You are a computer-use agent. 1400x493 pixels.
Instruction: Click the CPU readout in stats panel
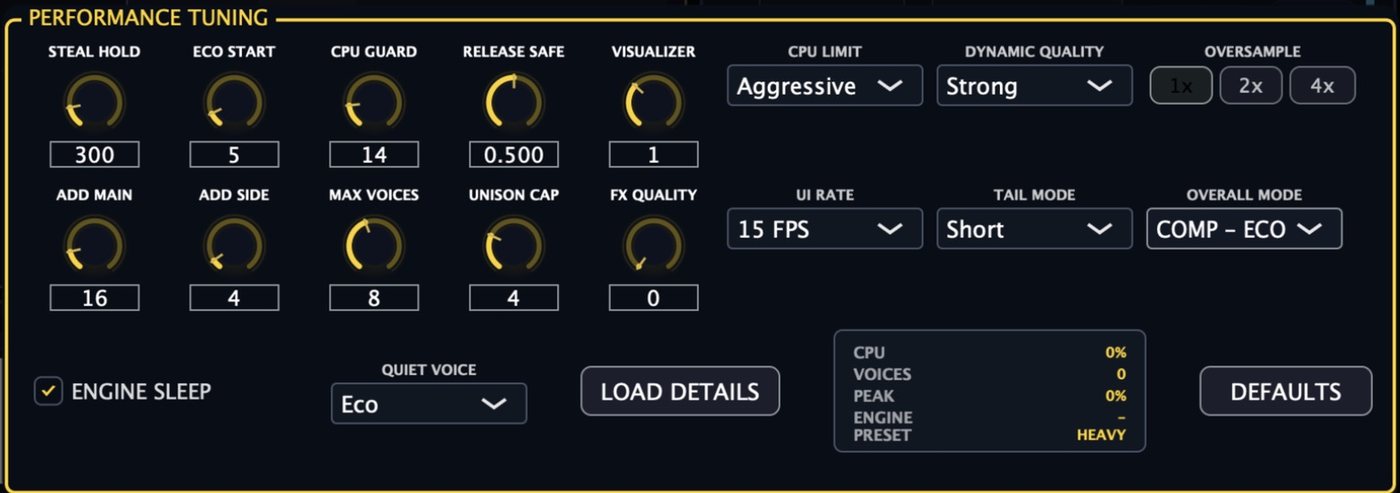990,352
